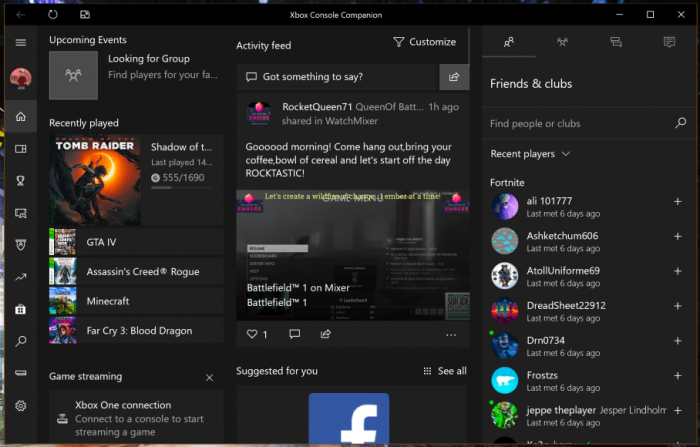Click Customize in the Activity feed
Screen dimensions: 700x447
coord(424,42)
